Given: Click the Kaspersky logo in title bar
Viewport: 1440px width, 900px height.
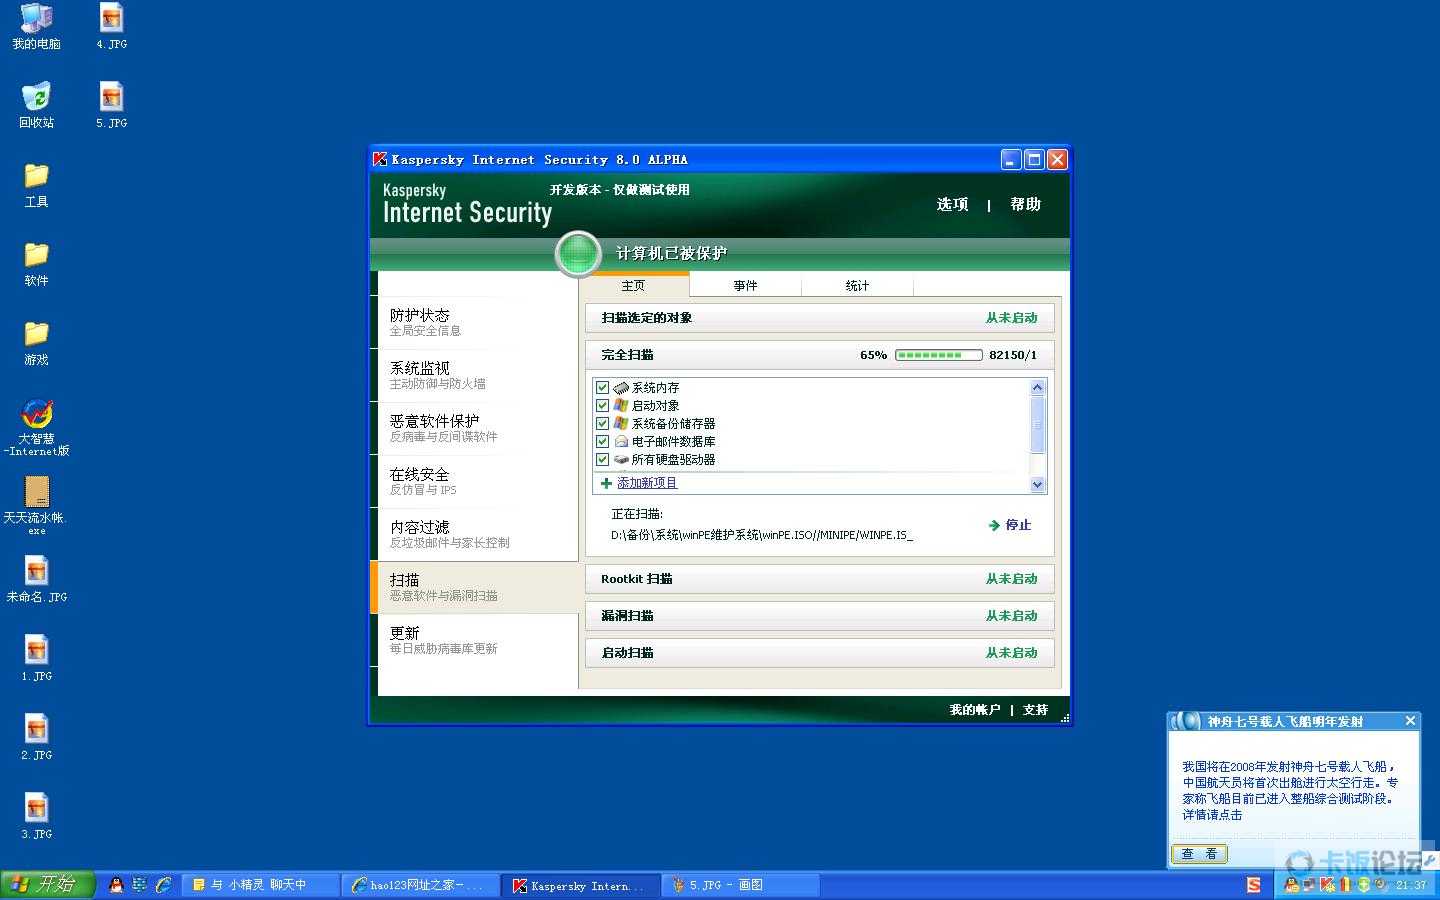Looking at the screenshot, I should (380, 159).
